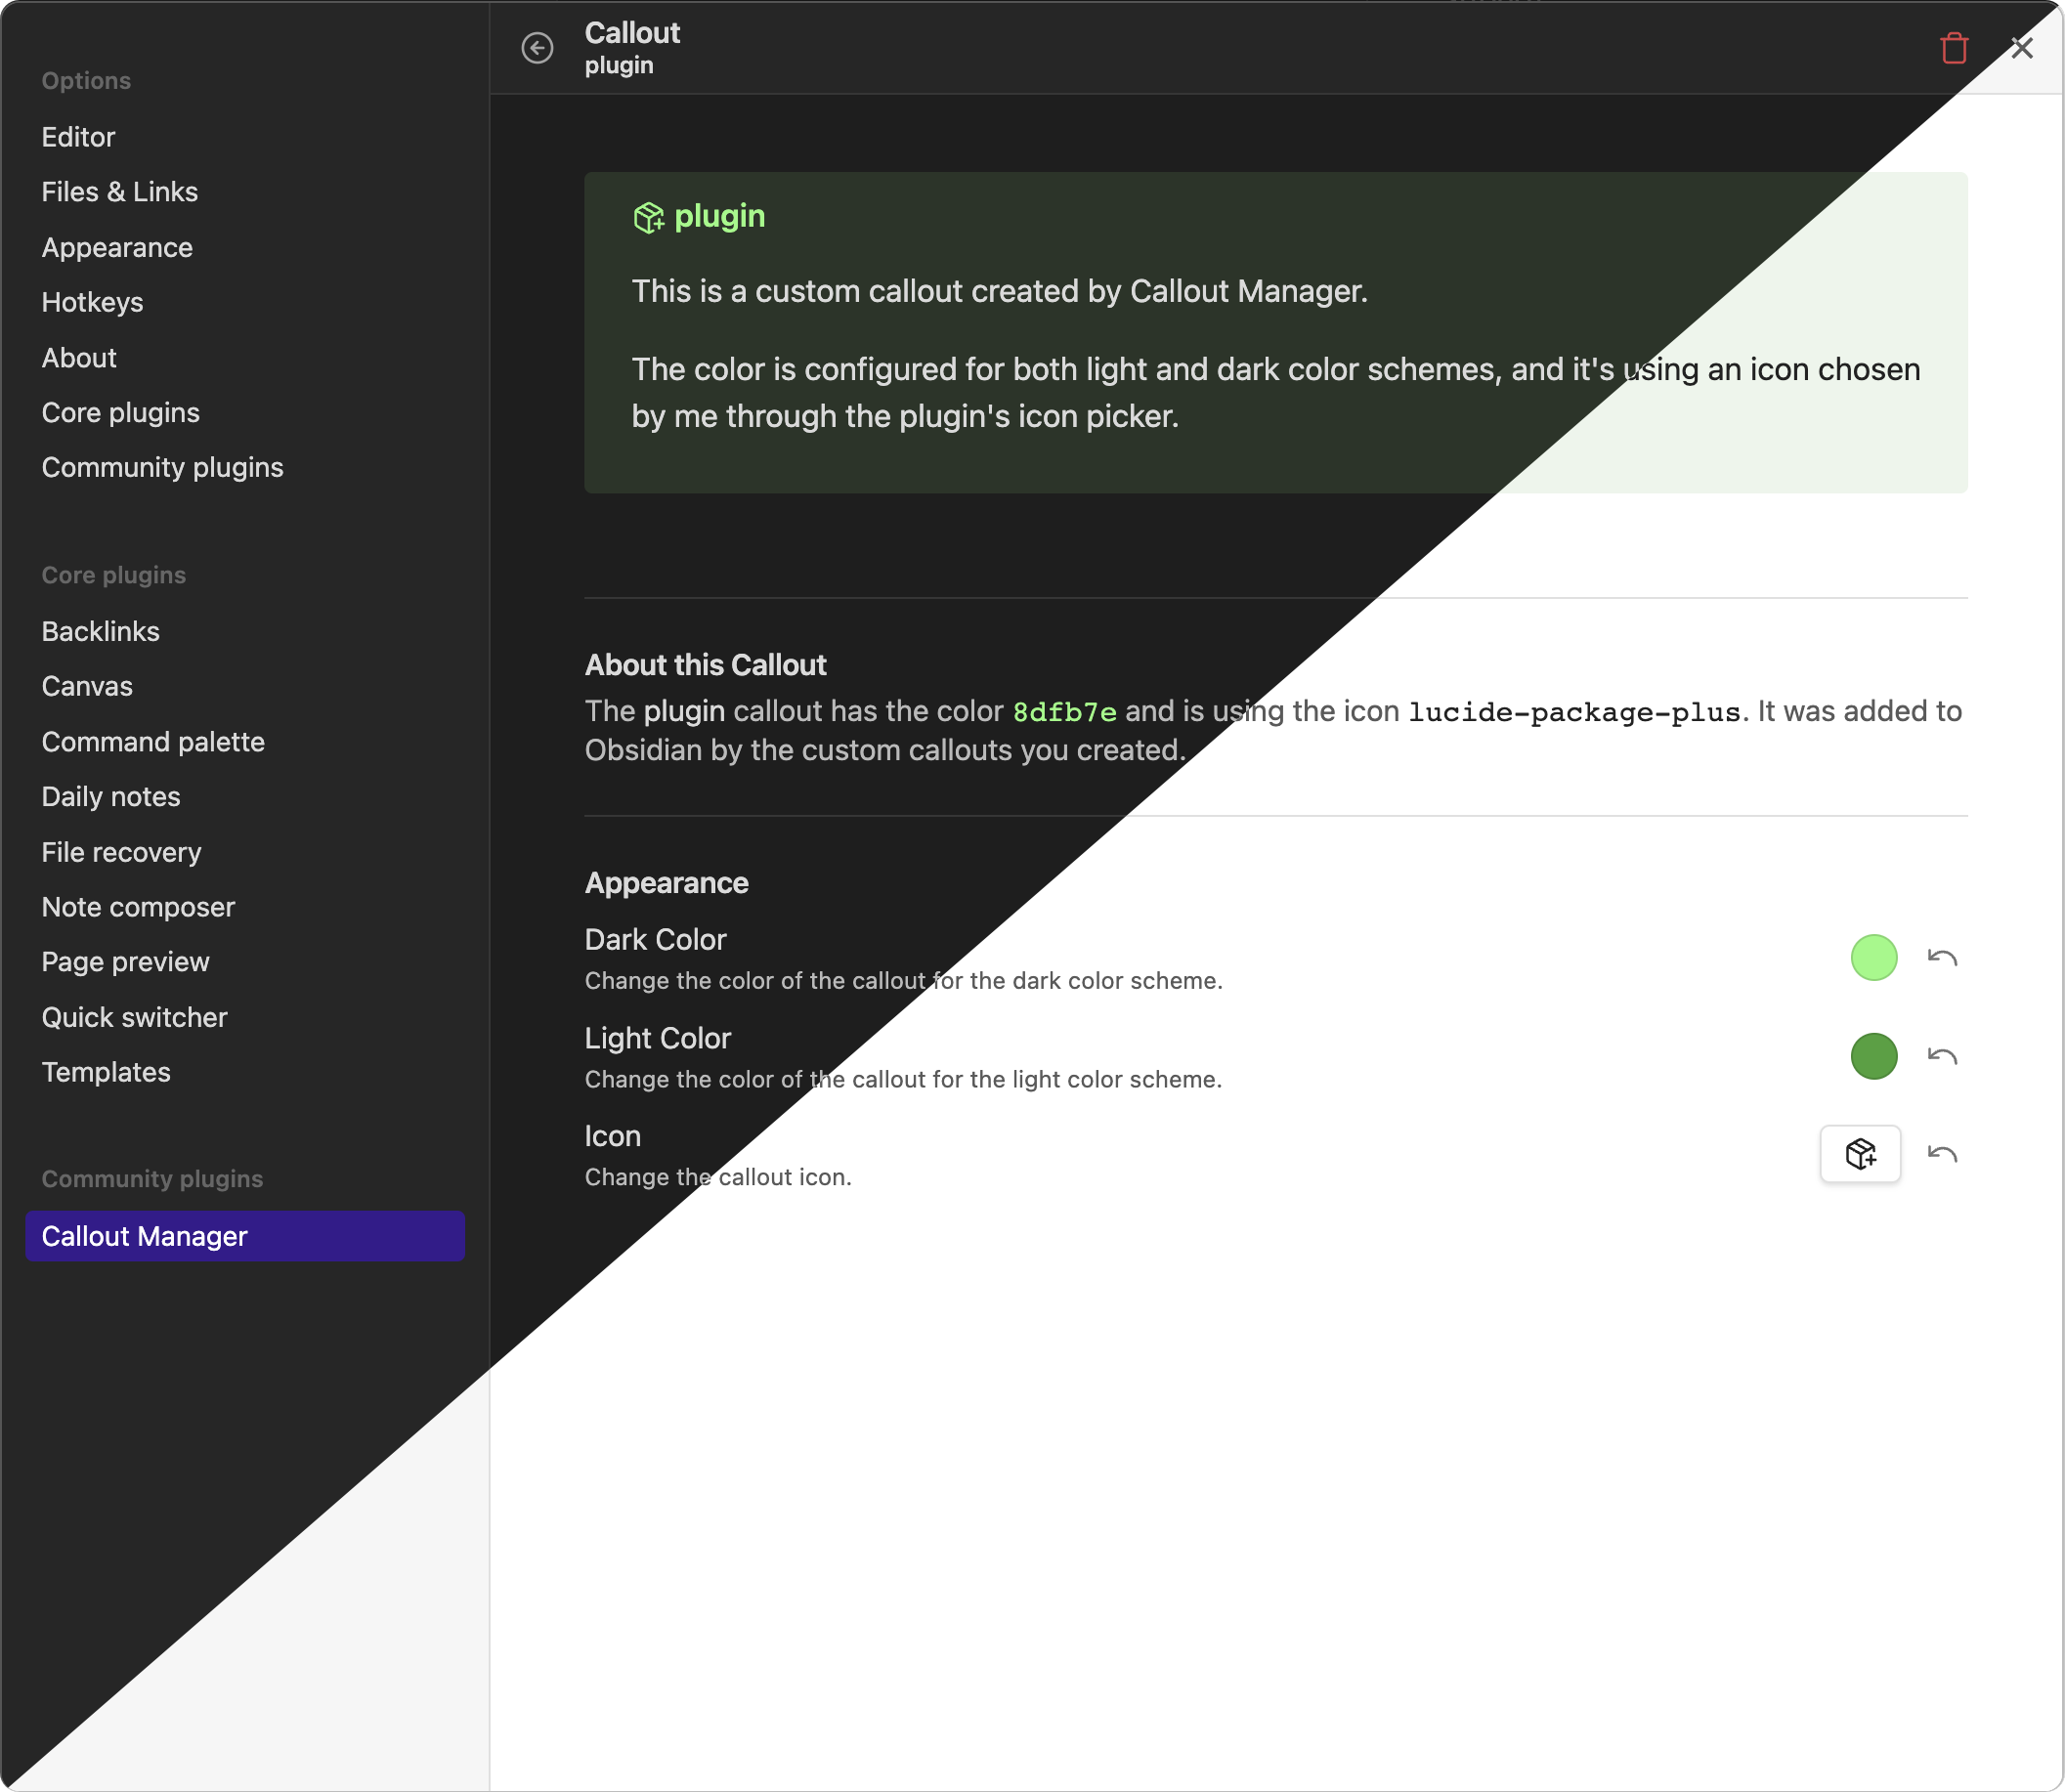2065x1792 pixels.
Task: Open Hotkeys settings
Action: (x=92, y=302)
